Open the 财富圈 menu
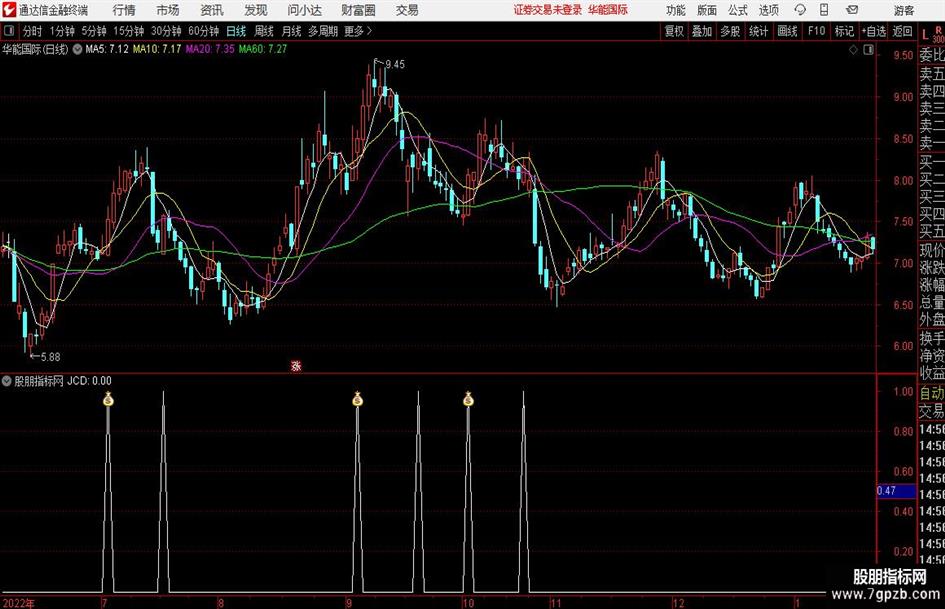Screen dimensions: 945x609 tap(358, 10)
